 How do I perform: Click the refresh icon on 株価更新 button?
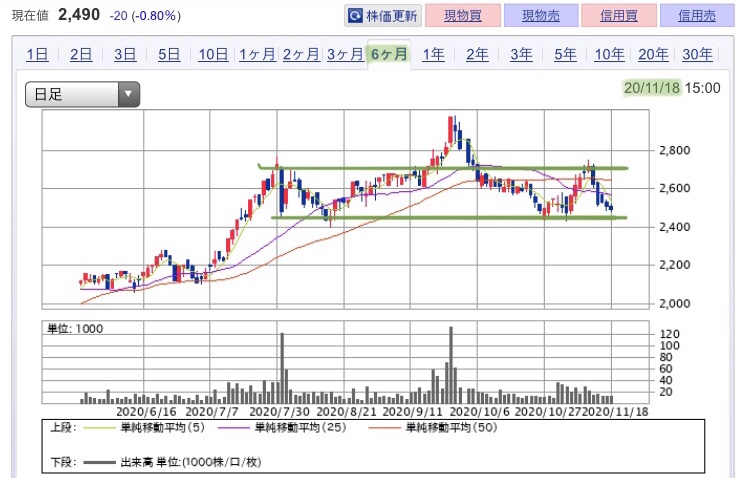tap(355, 16)
